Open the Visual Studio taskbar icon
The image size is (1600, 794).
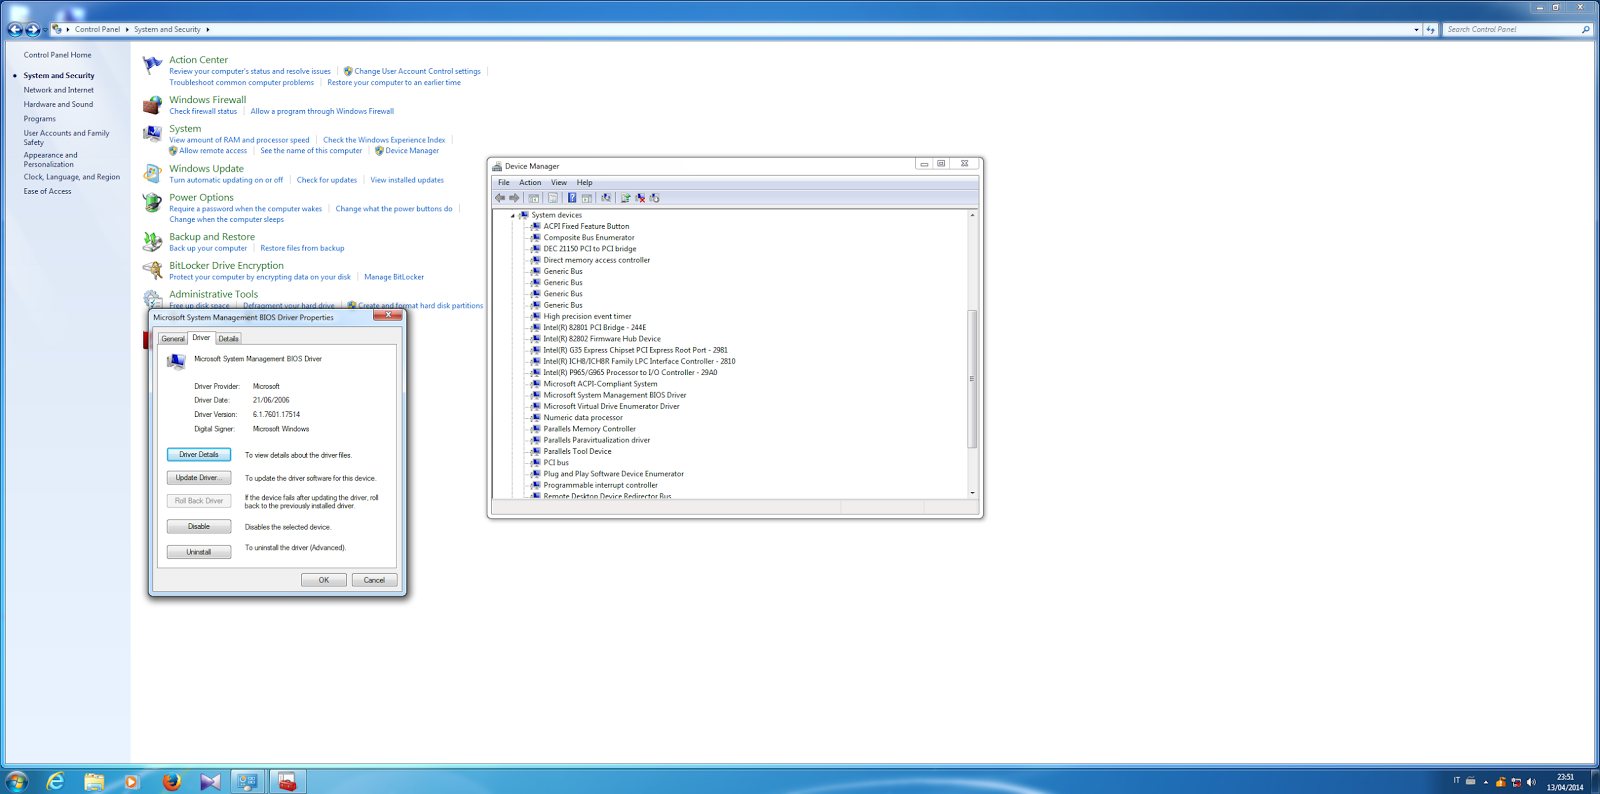point(210,782)
